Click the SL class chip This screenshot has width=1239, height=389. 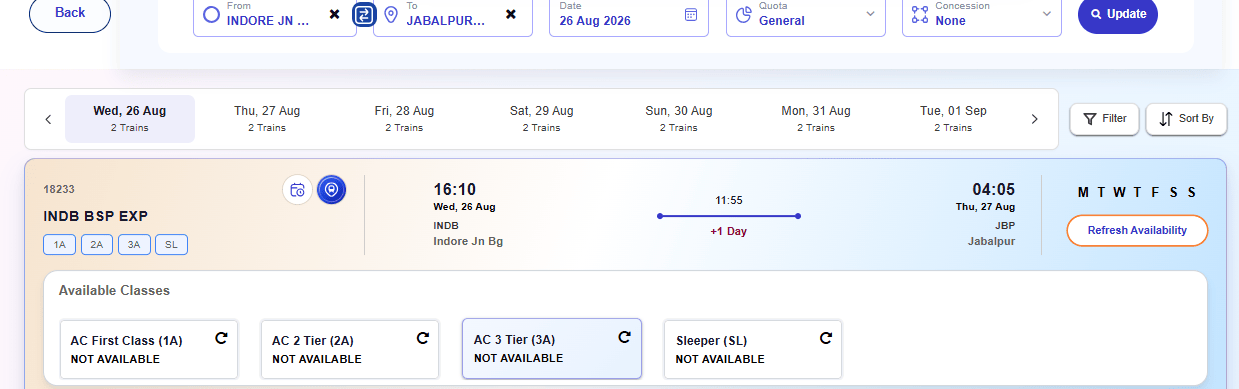pyautogui.click(x=171, y=244)
